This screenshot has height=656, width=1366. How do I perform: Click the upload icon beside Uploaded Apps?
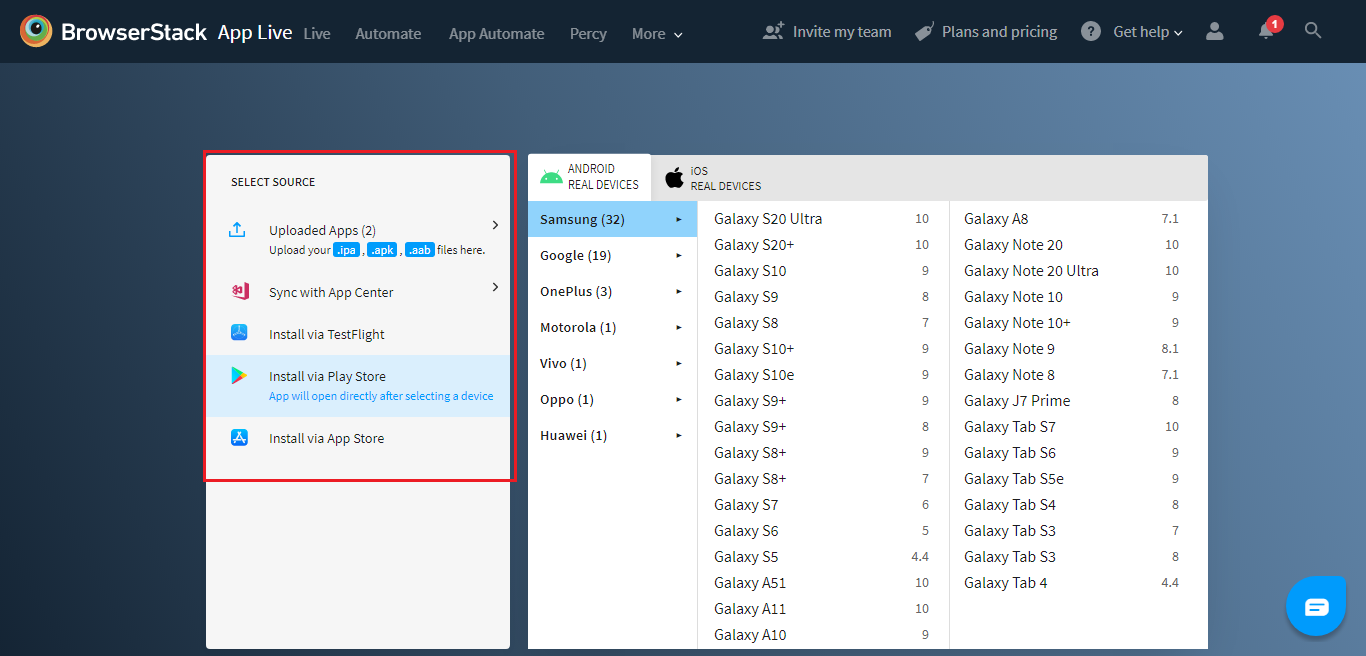(237, 230)
